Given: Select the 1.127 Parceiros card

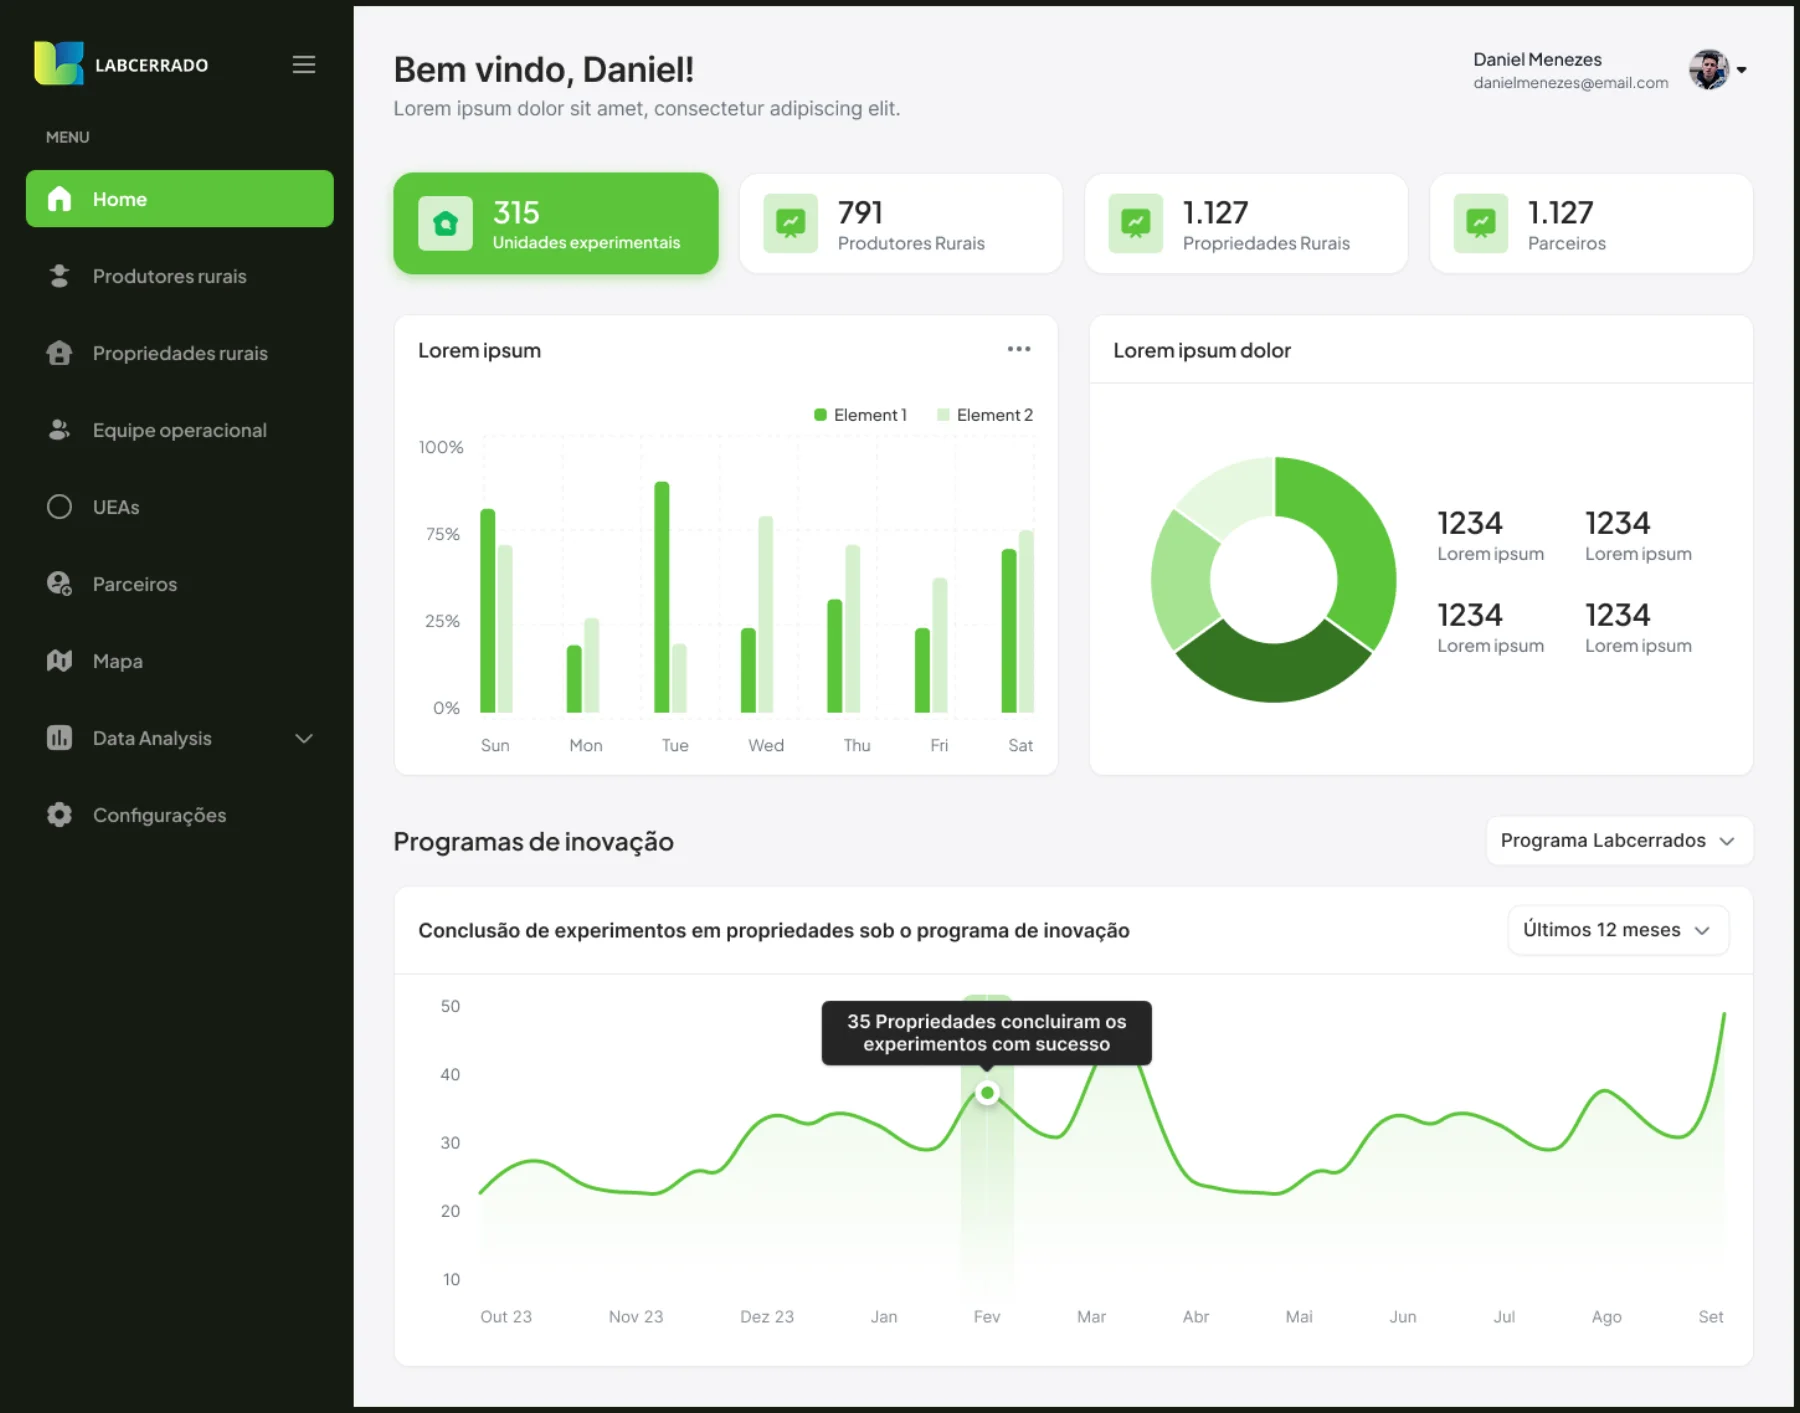Looking at the screenshot, I should tap(1591, 223).
